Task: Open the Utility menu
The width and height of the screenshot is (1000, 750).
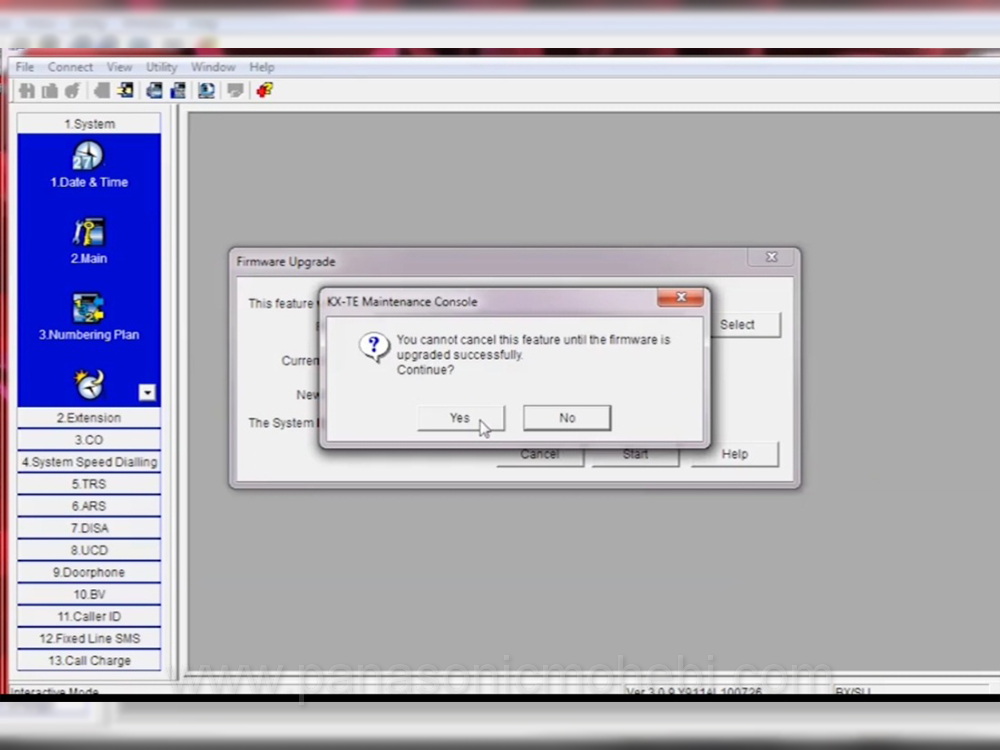Action: point(161,67)
